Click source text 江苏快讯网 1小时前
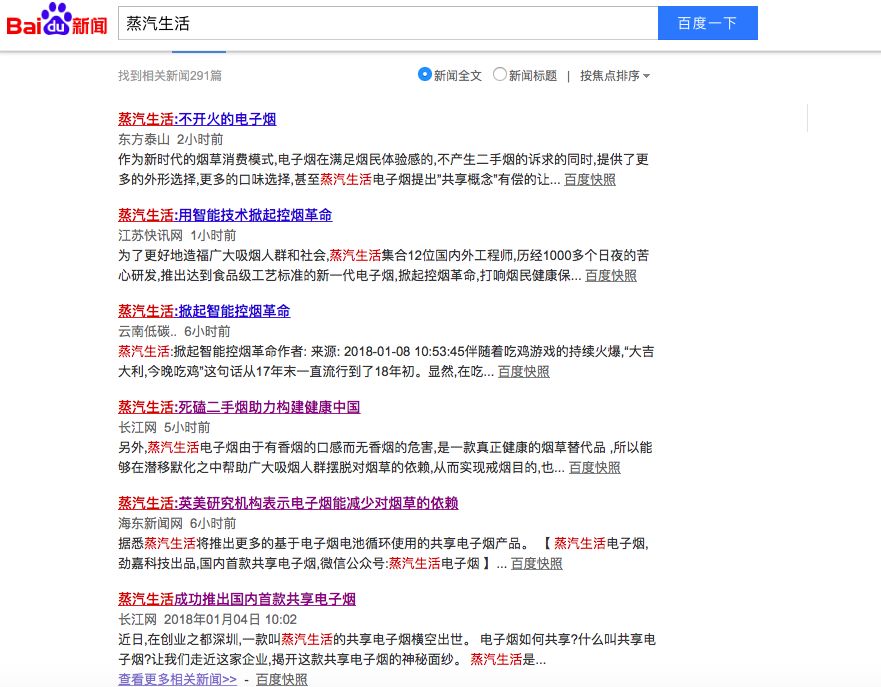The image size is (881, 687). click(177, 235)
